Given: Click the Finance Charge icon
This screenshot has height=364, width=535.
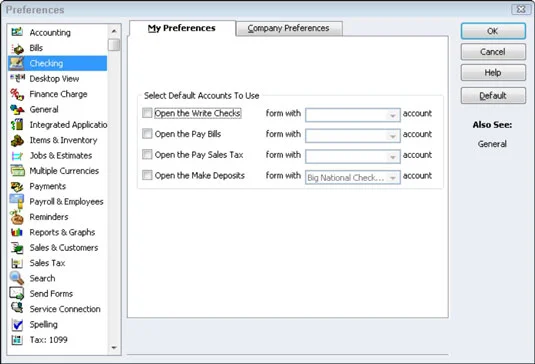Looking at the screenshot, I should (x=17, y=94).
